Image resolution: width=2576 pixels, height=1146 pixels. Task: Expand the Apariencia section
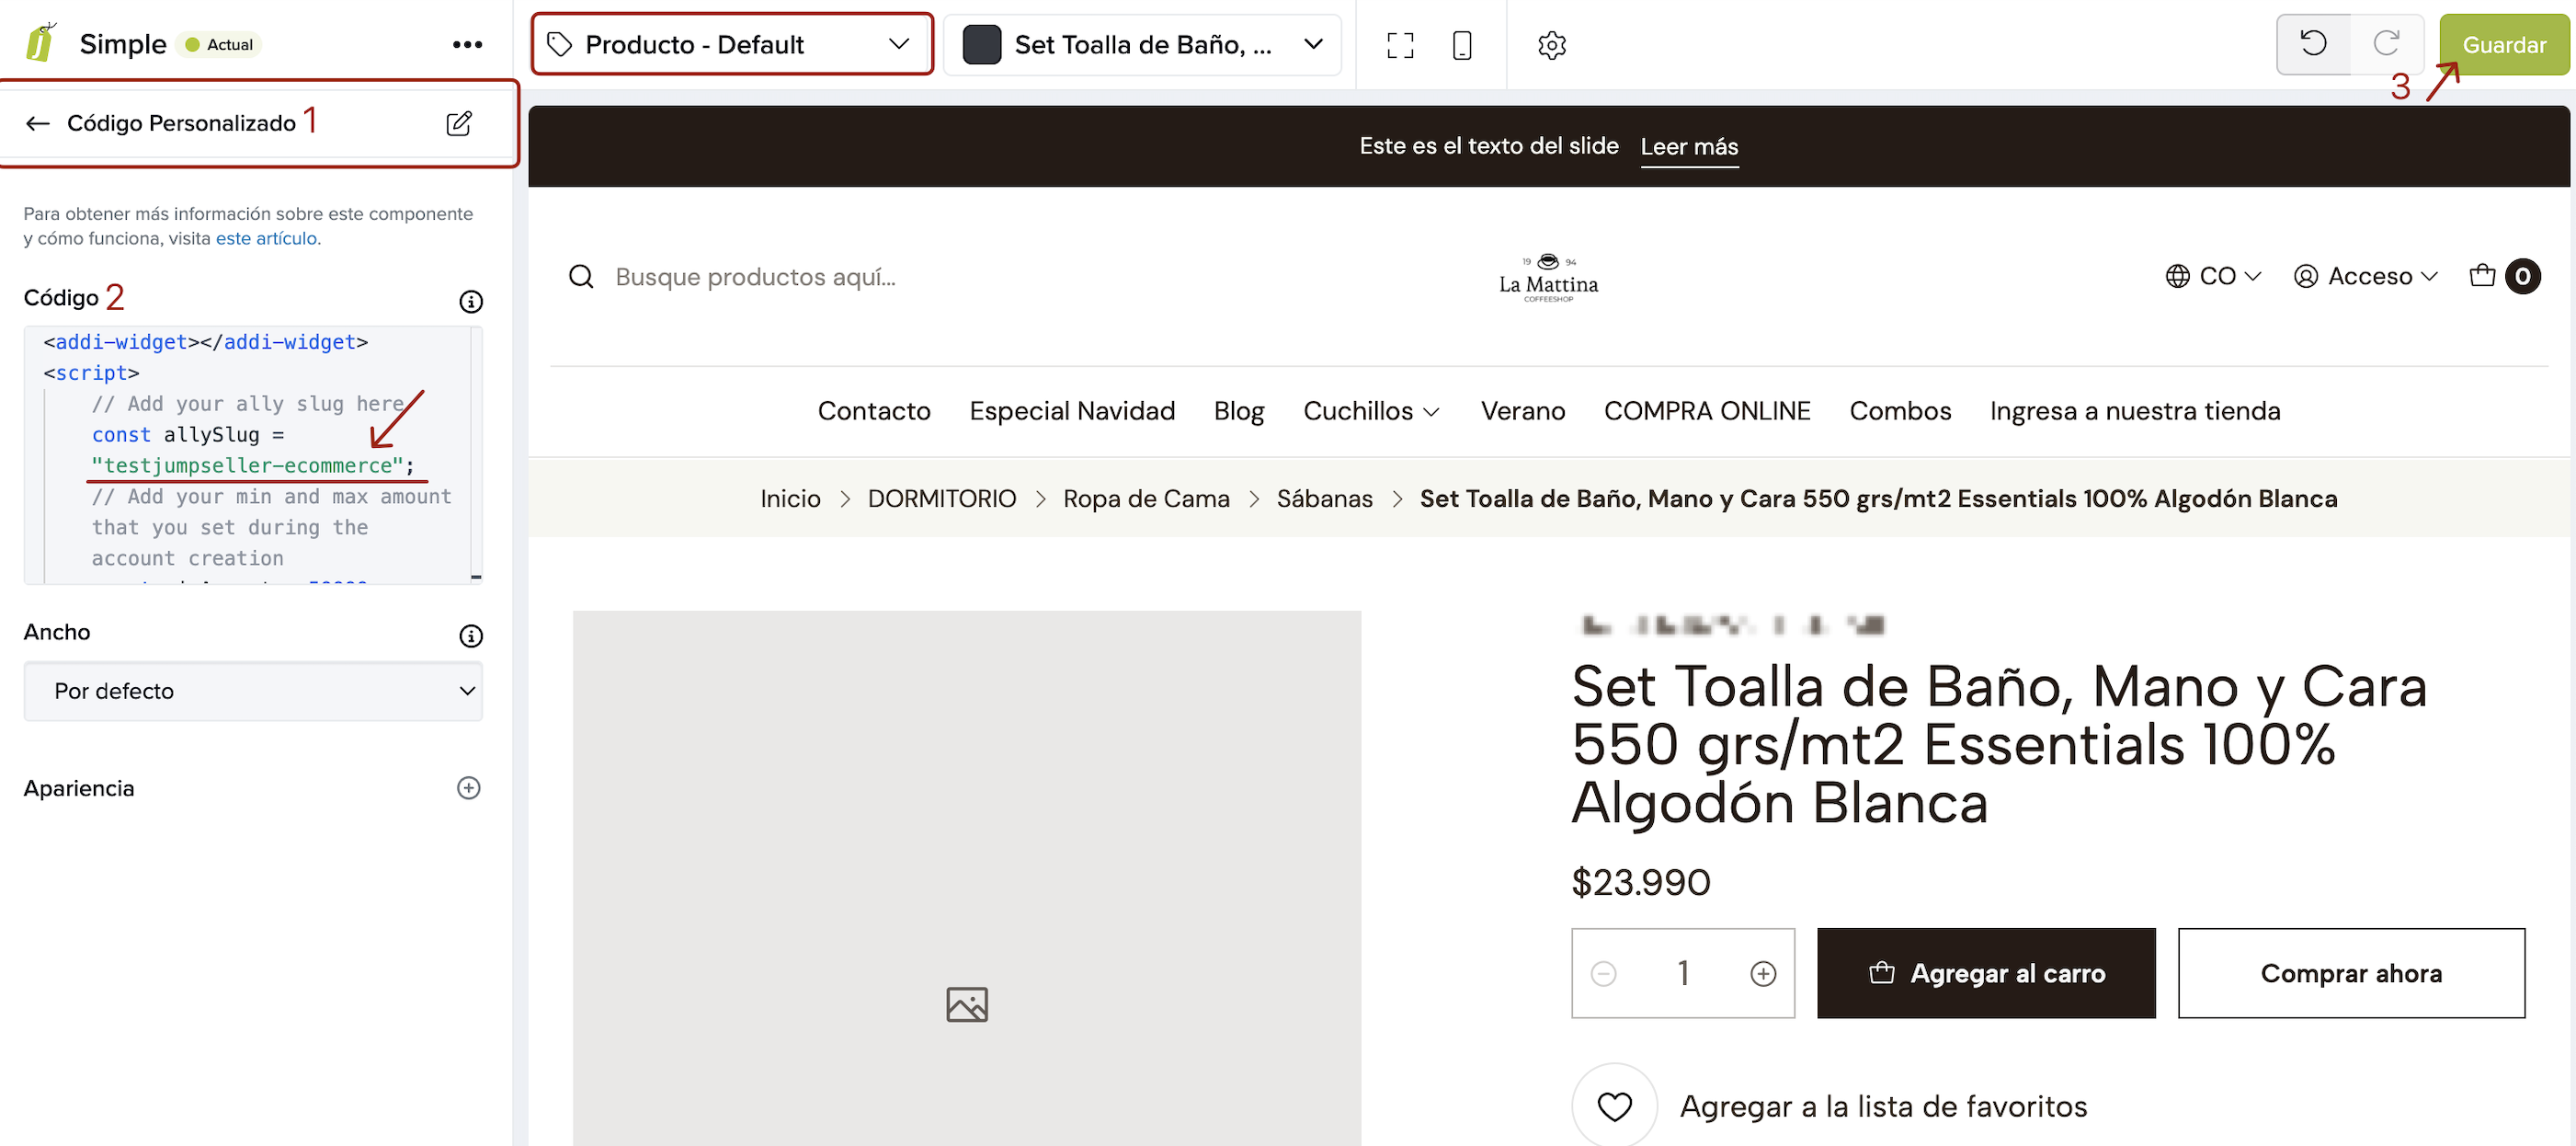[468, 788]
